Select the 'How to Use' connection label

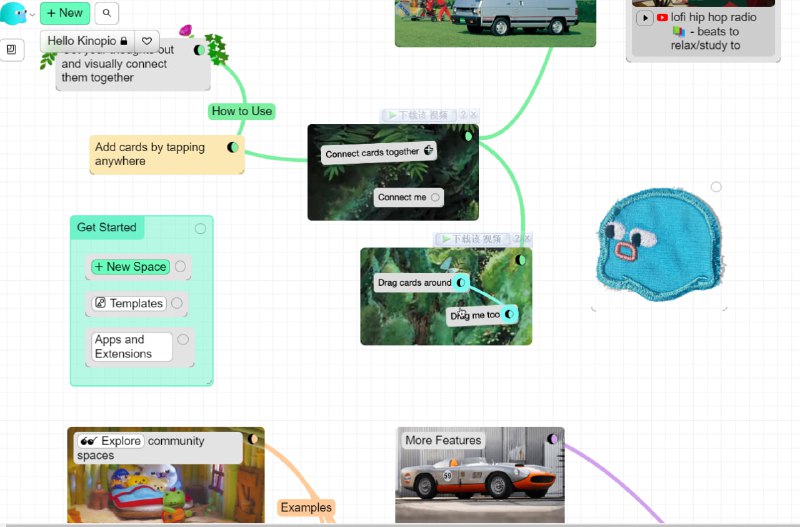pyautogui.click(x=241, y=111)
